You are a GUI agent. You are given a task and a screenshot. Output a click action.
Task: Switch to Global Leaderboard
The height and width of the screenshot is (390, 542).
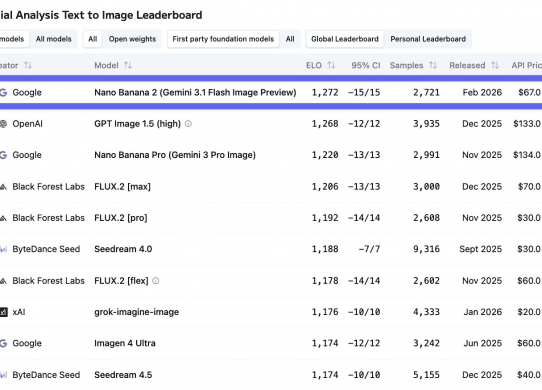click(x=345, y=39)
